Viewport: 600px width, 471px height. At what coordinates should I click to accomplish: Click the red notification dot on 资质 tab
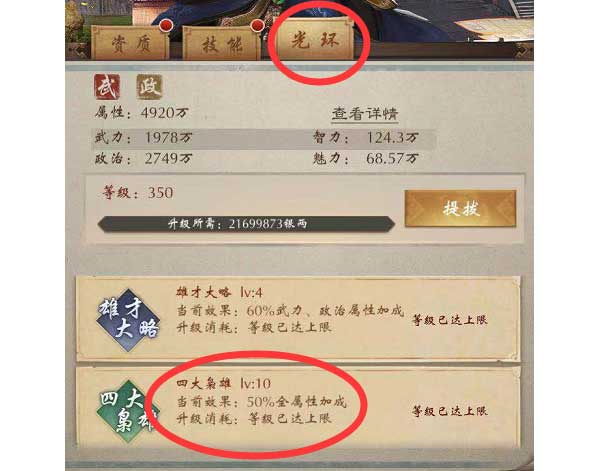(166, 26)
